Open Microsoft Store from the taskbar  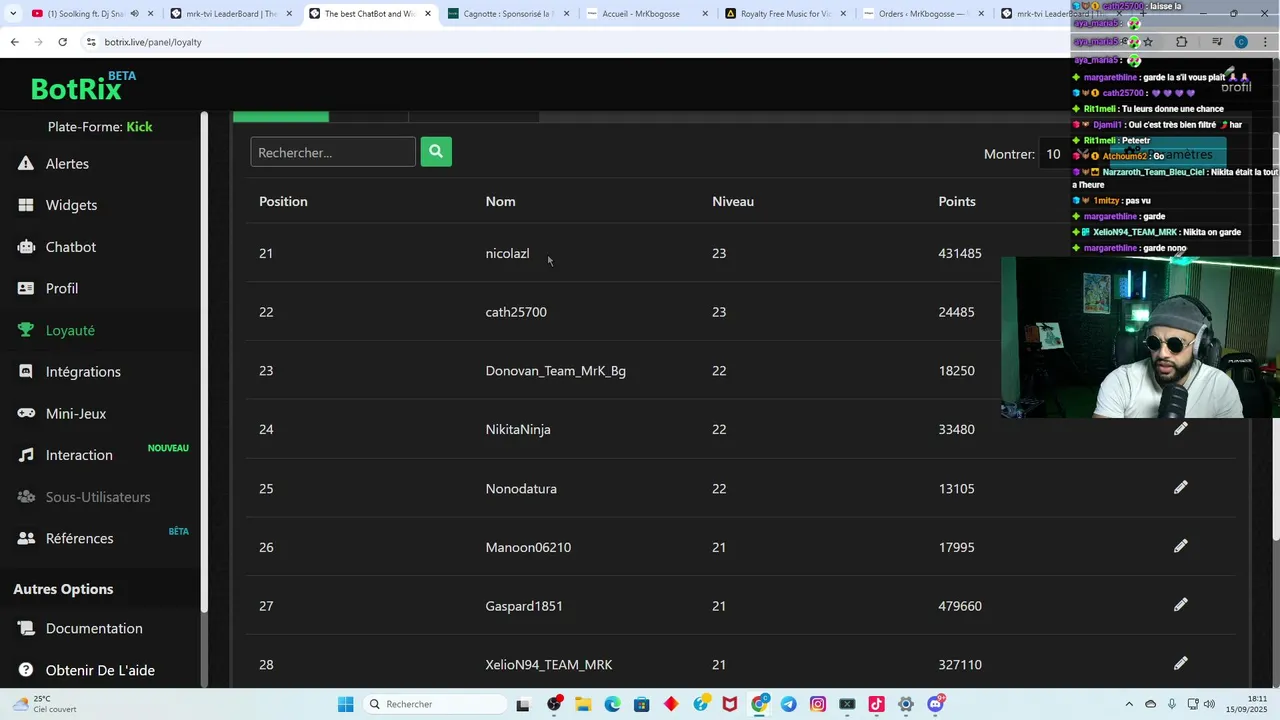[642, 704]
